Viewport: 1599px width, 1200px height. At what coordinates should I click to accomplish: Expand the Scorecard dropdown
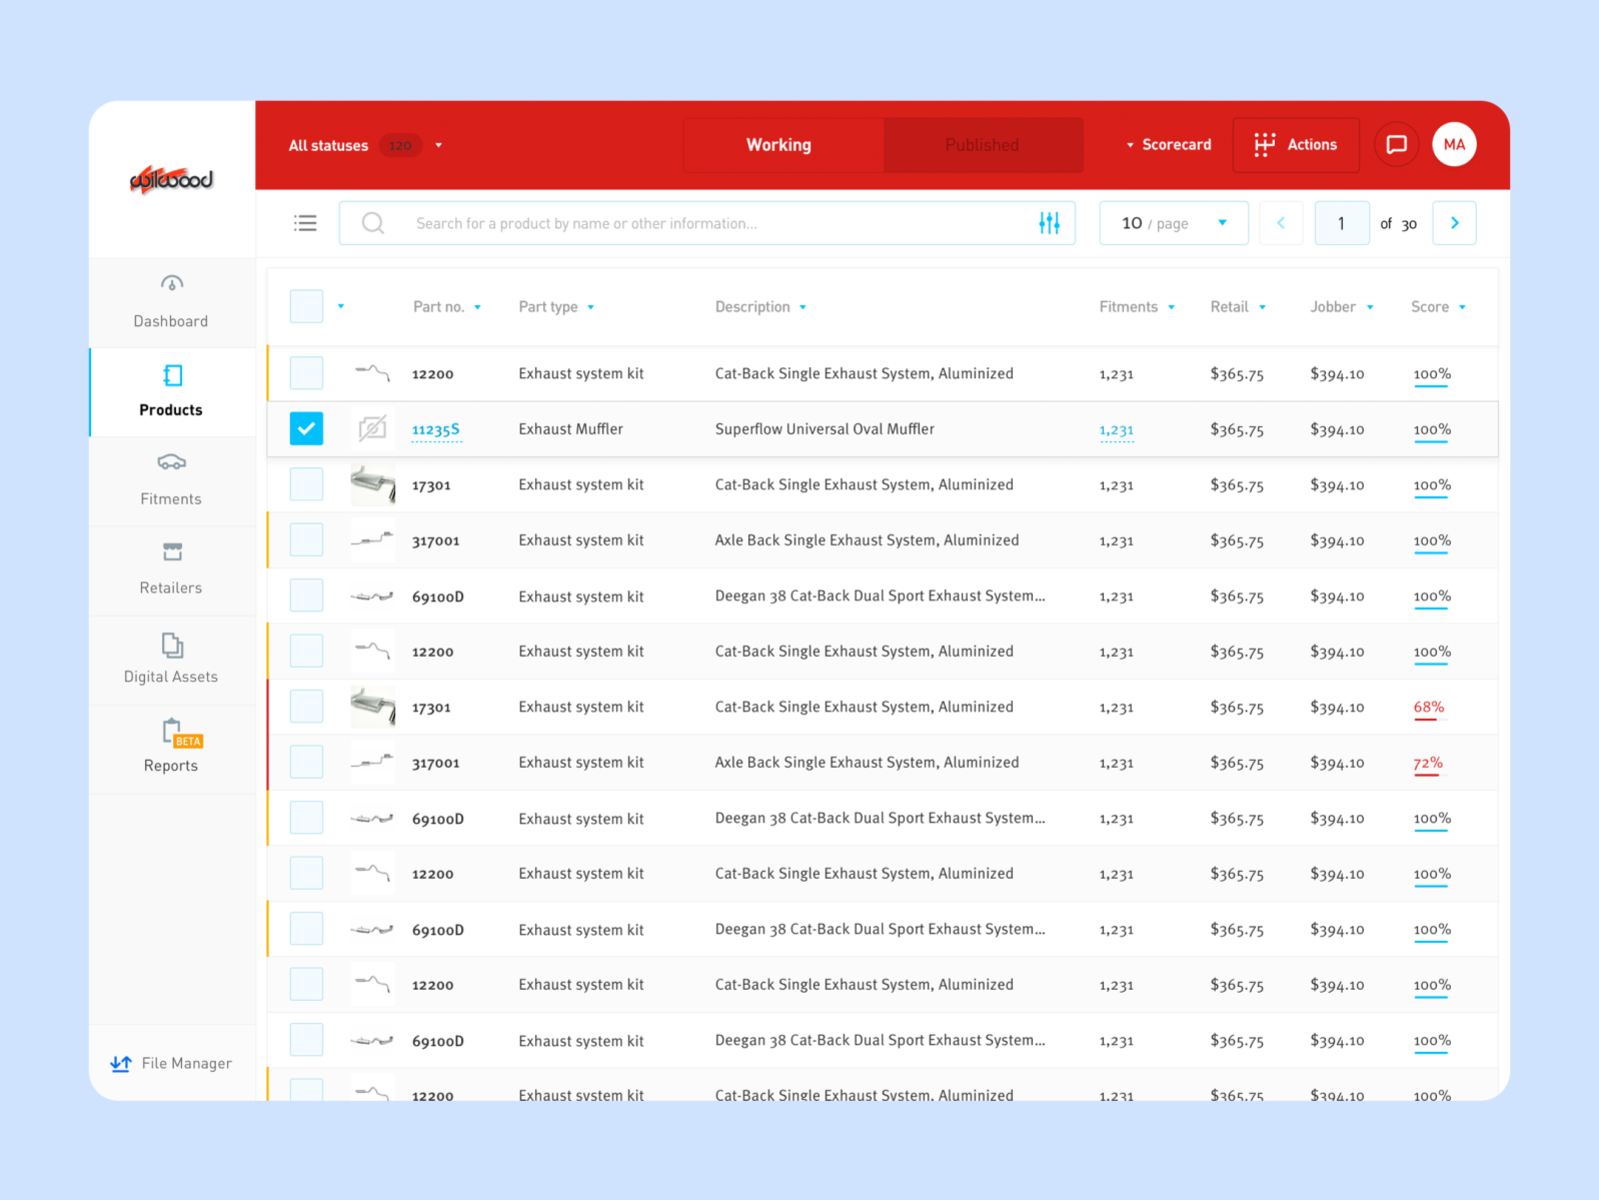1168,145
